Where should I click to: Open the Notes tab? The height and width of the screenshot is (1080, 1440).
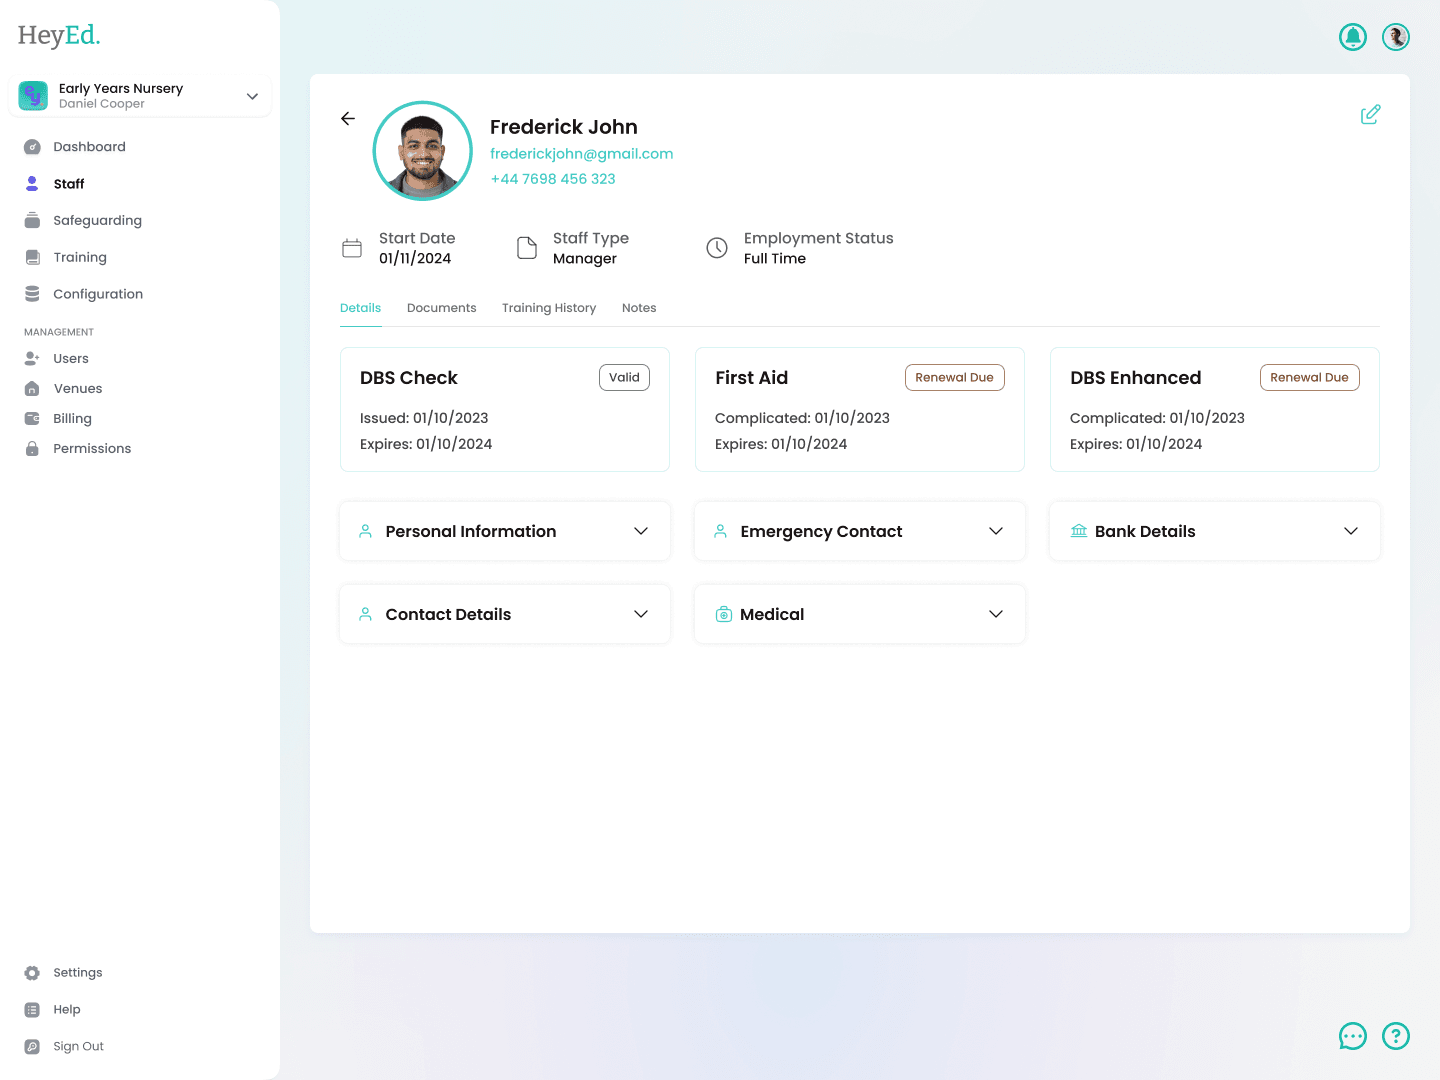click(x=638, y=308)
